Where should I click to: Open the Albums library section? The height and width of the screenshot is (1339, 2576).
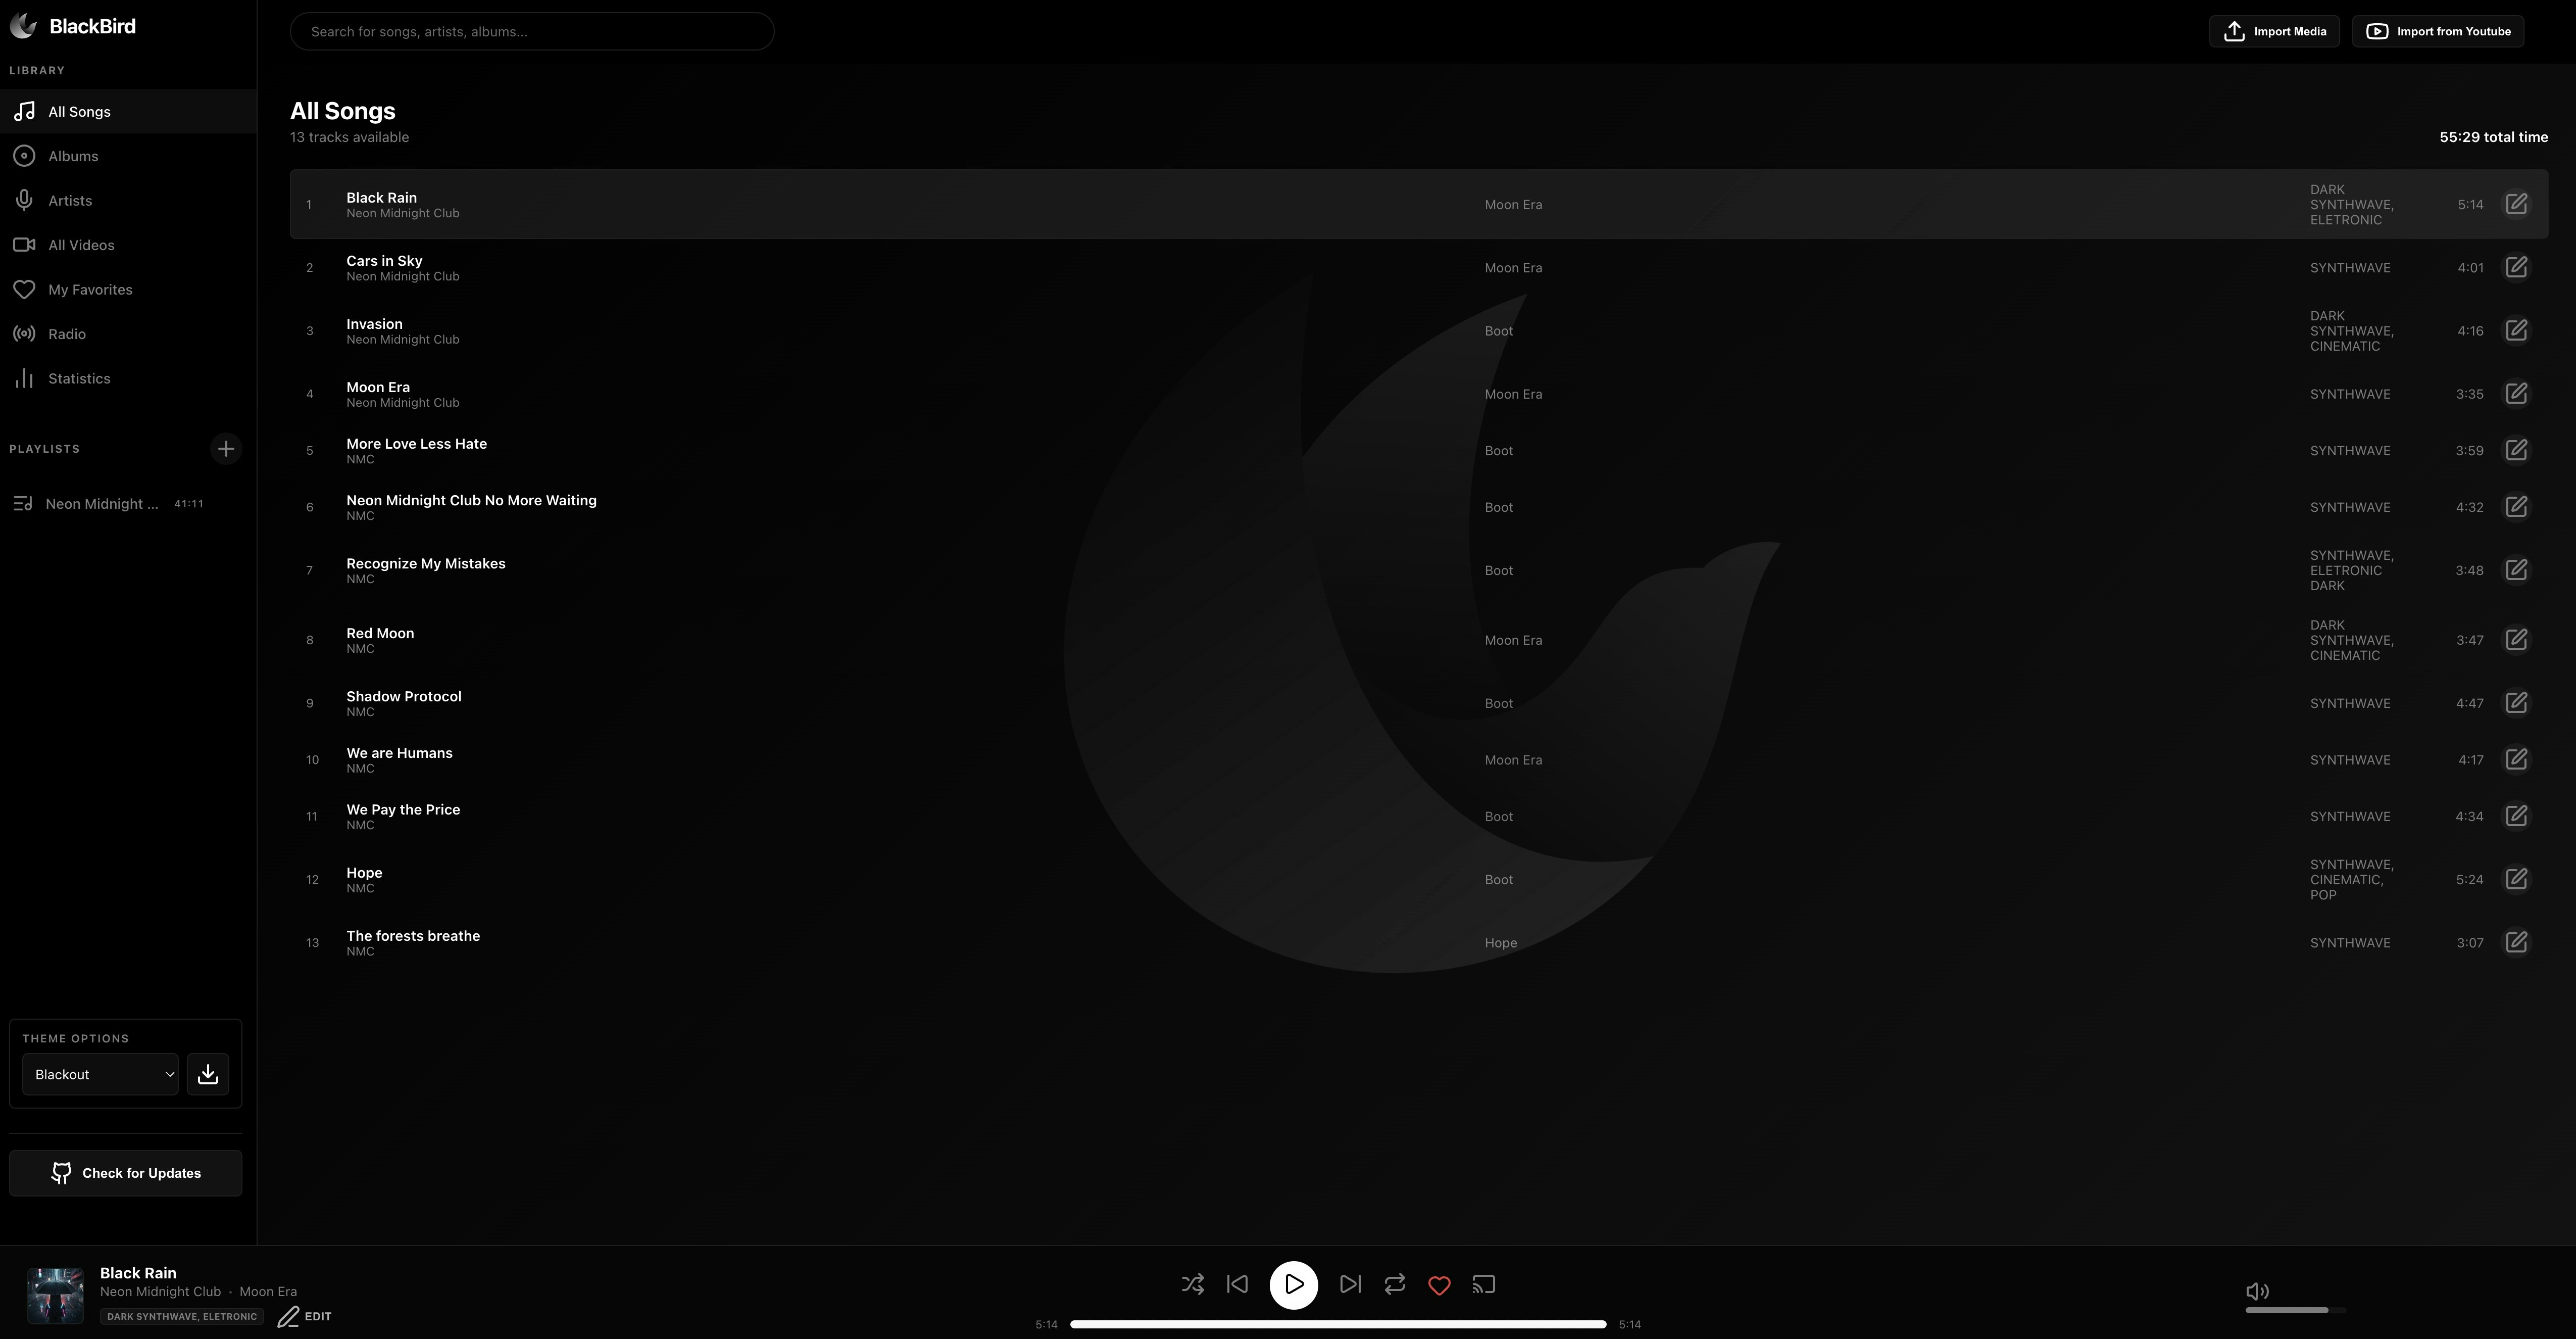73,156
